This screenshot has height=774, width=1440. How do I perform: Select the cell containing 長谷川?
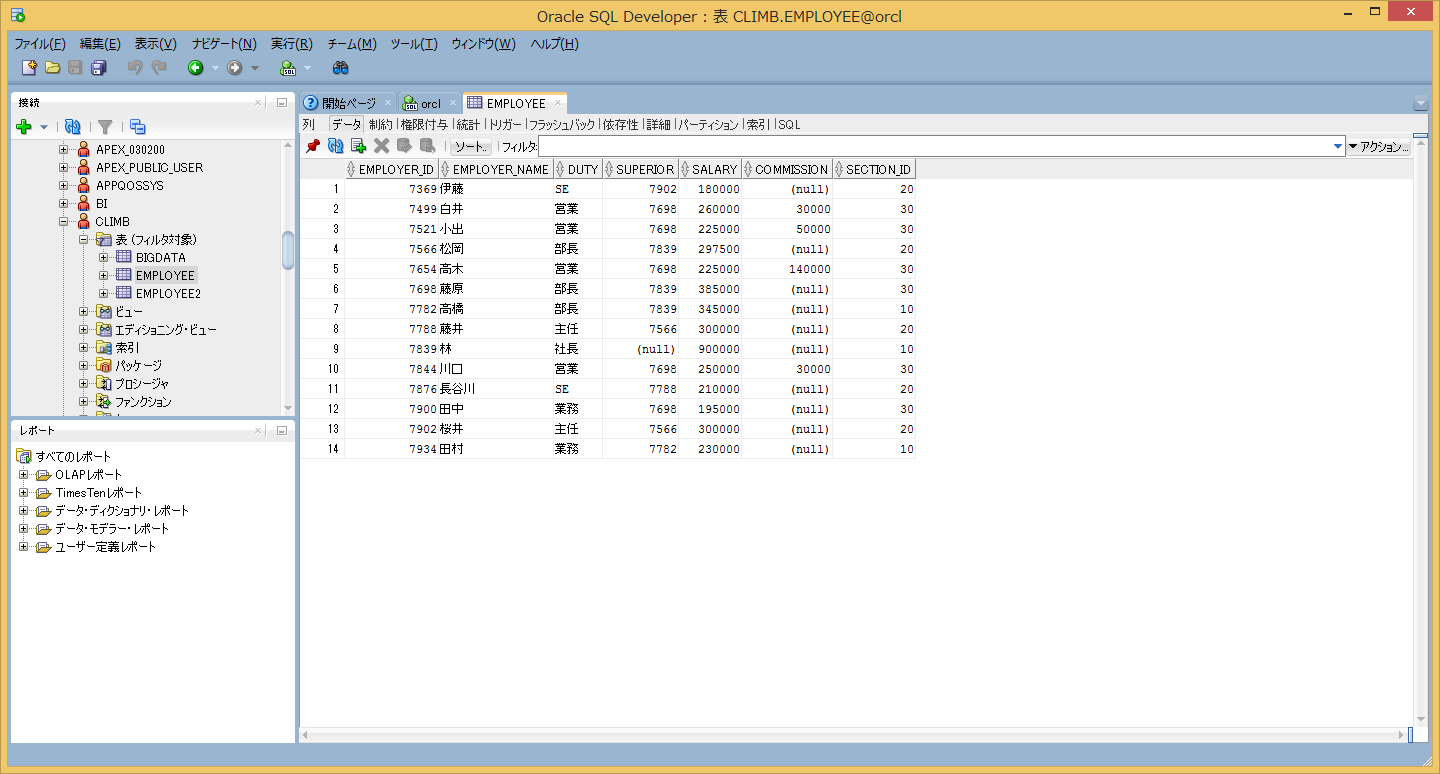(495, 389)
